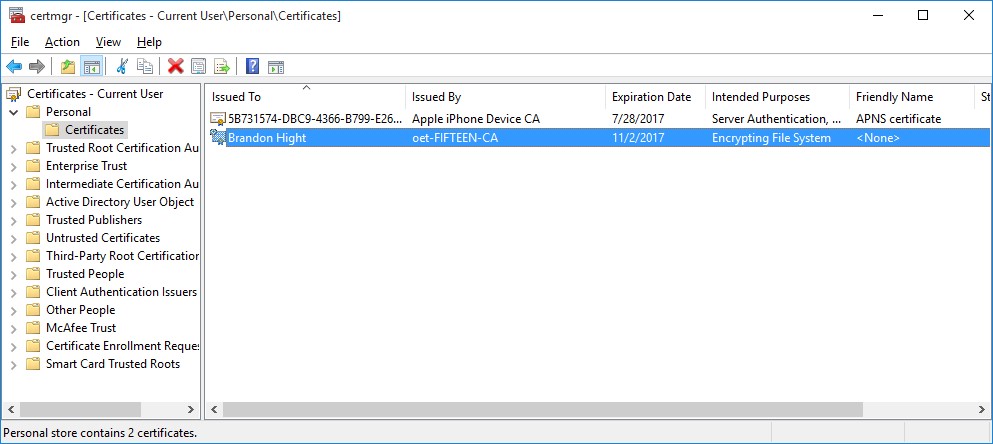Select the Smart Card Trusted Roots folder

(112, 364)
